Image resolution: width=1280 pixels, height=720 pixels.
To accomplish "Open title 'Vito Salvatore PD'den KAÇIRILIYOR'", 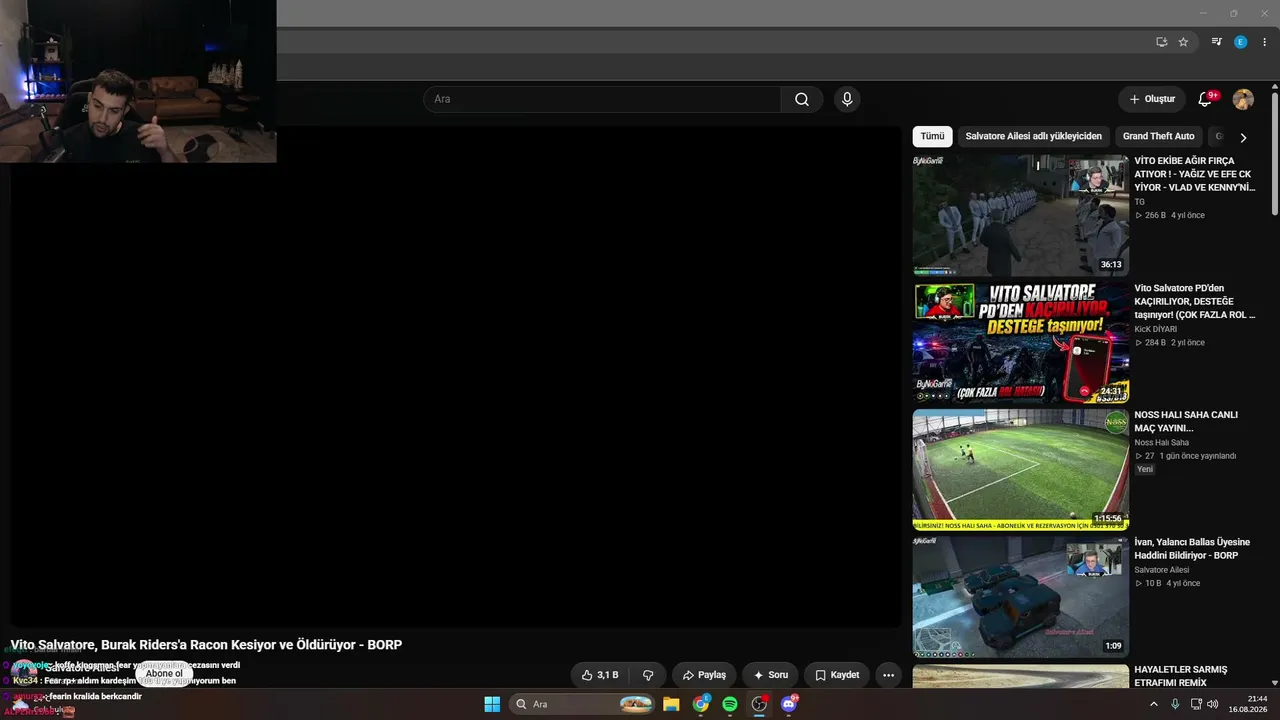I will tap(1194, 301).
